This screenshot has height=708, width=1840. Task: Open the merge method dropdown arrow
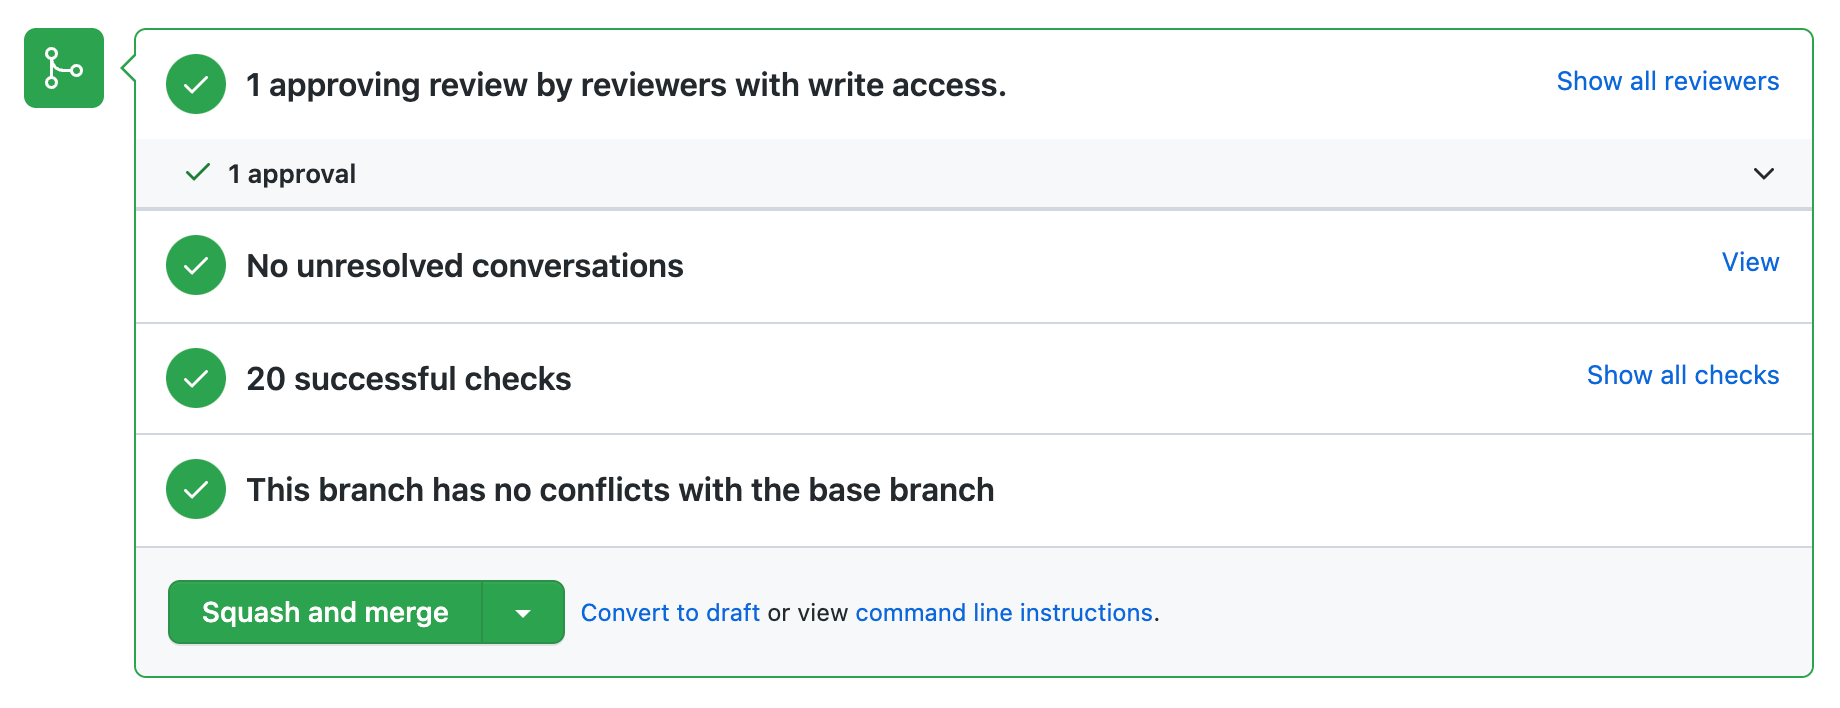(x=523, y=612)
